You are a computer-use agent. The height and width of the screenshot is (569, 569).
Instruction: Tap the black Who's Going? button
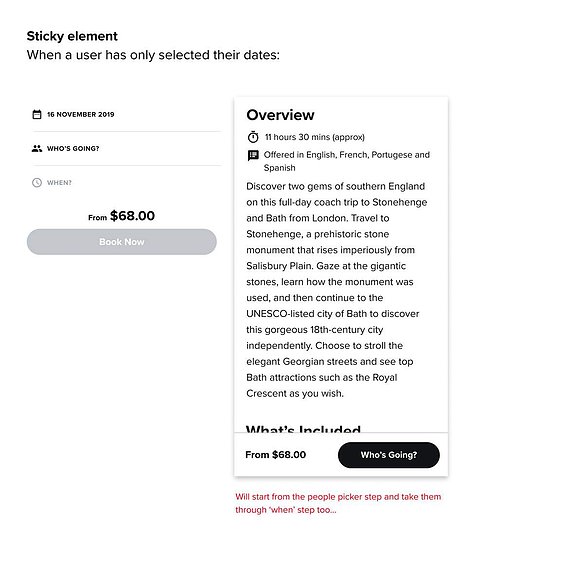pyautogui.click(x=389, y=455)
